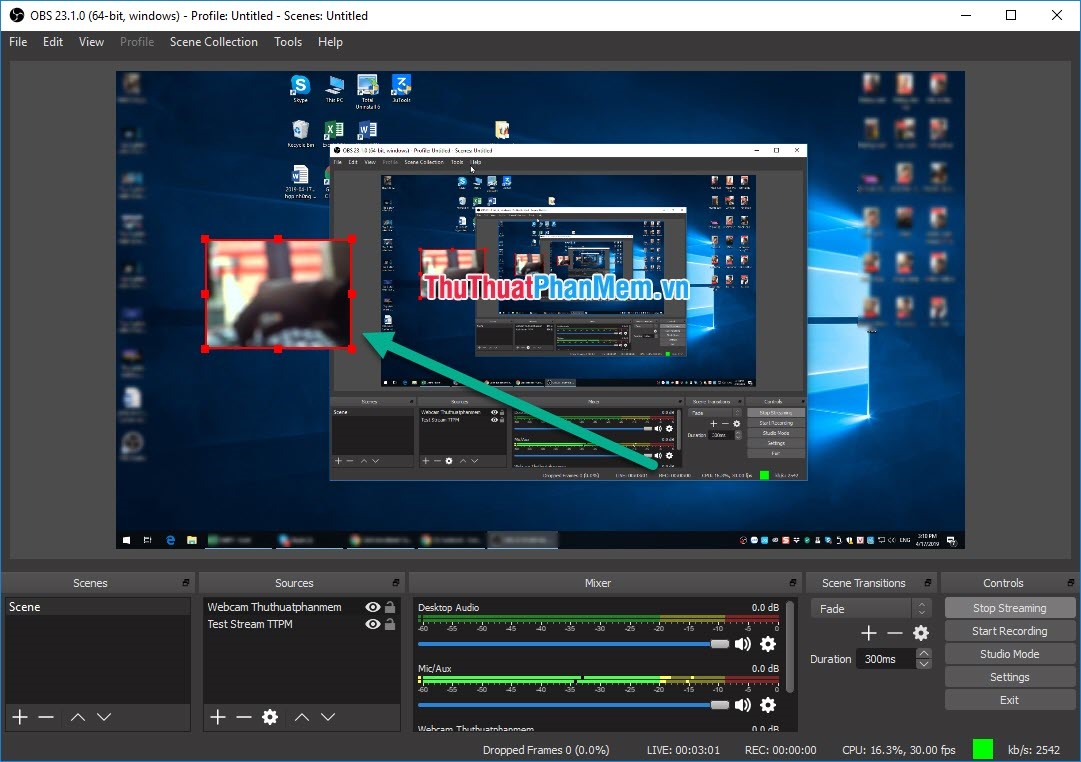Move selected source up with the arrow icon
This screenshot has height=762, width=1081.
pyautogui.click(x=301, y=716)
